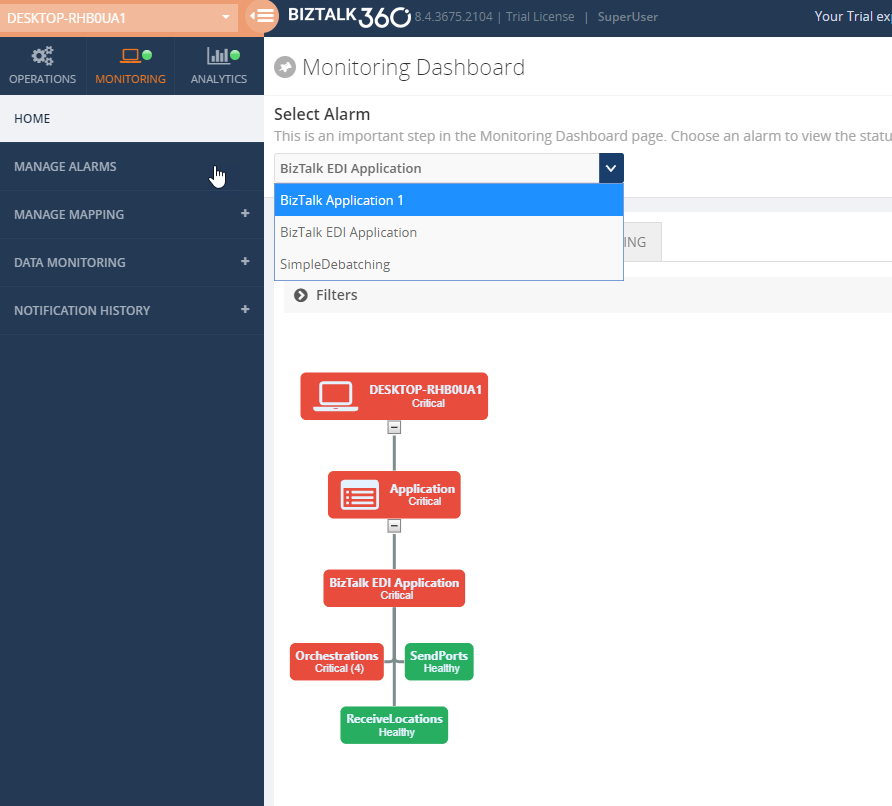Open the Analytics bar chart icon

[218, 55]
